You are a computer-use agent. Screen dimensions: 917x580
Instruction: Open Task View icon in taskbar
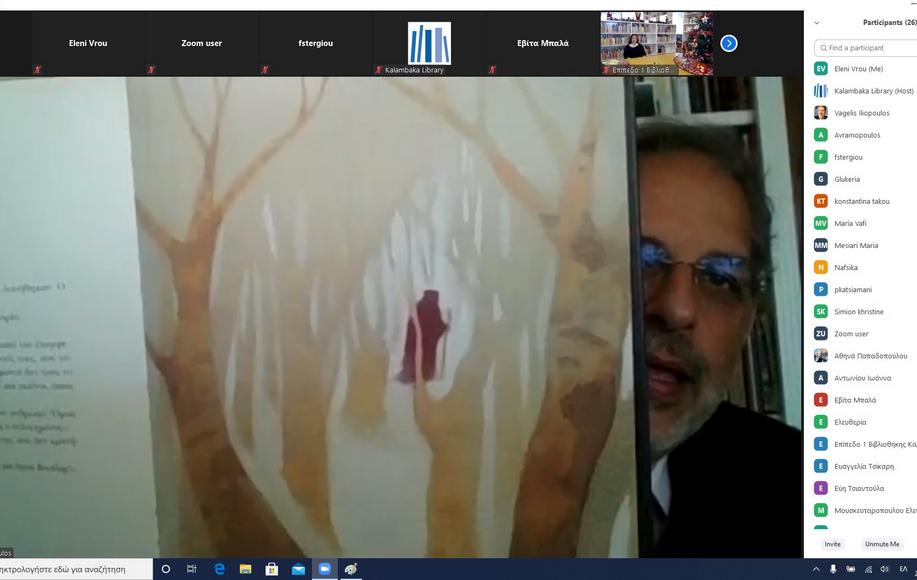coord(191,569)
